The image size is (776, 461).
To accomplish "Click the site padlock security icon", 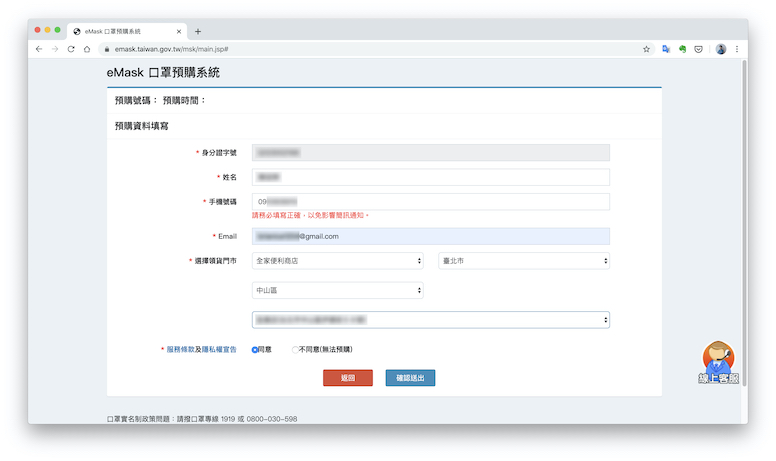I will [106, 49].
